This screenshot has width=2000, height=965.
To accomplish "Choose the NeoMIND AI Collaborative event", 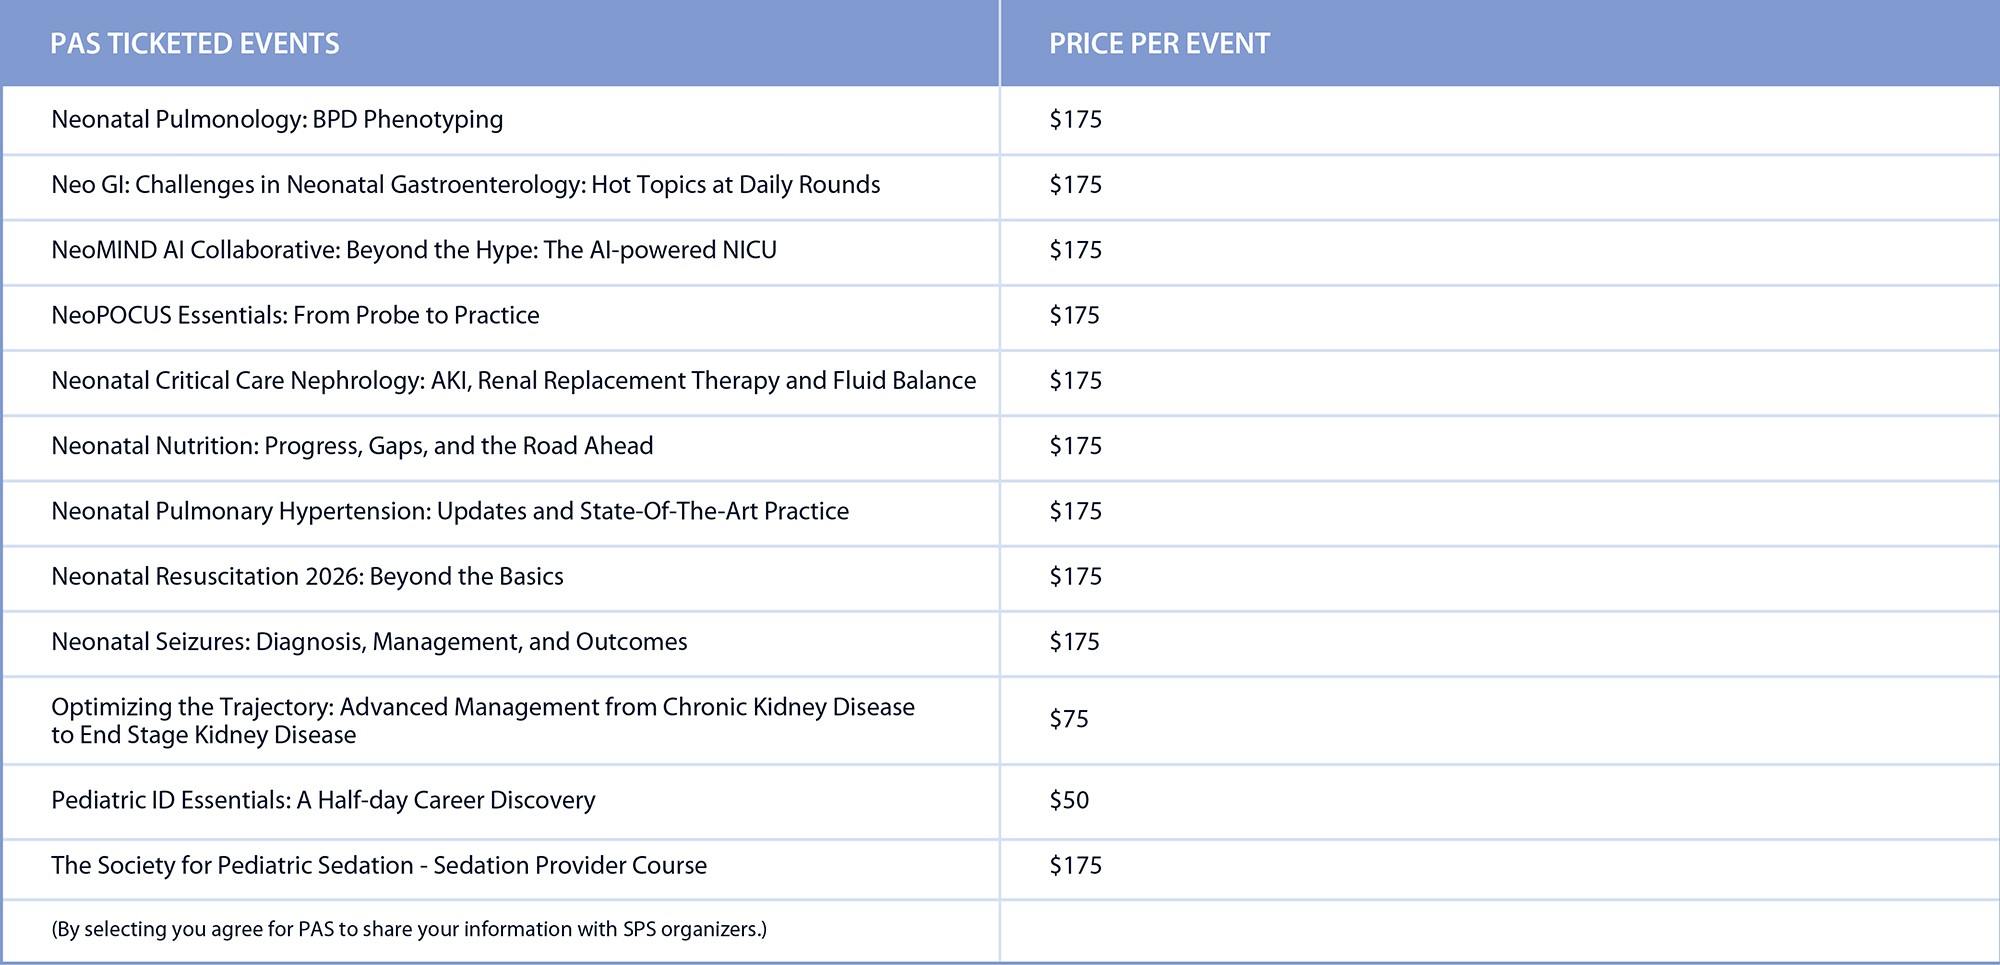I will coord(413,250).
